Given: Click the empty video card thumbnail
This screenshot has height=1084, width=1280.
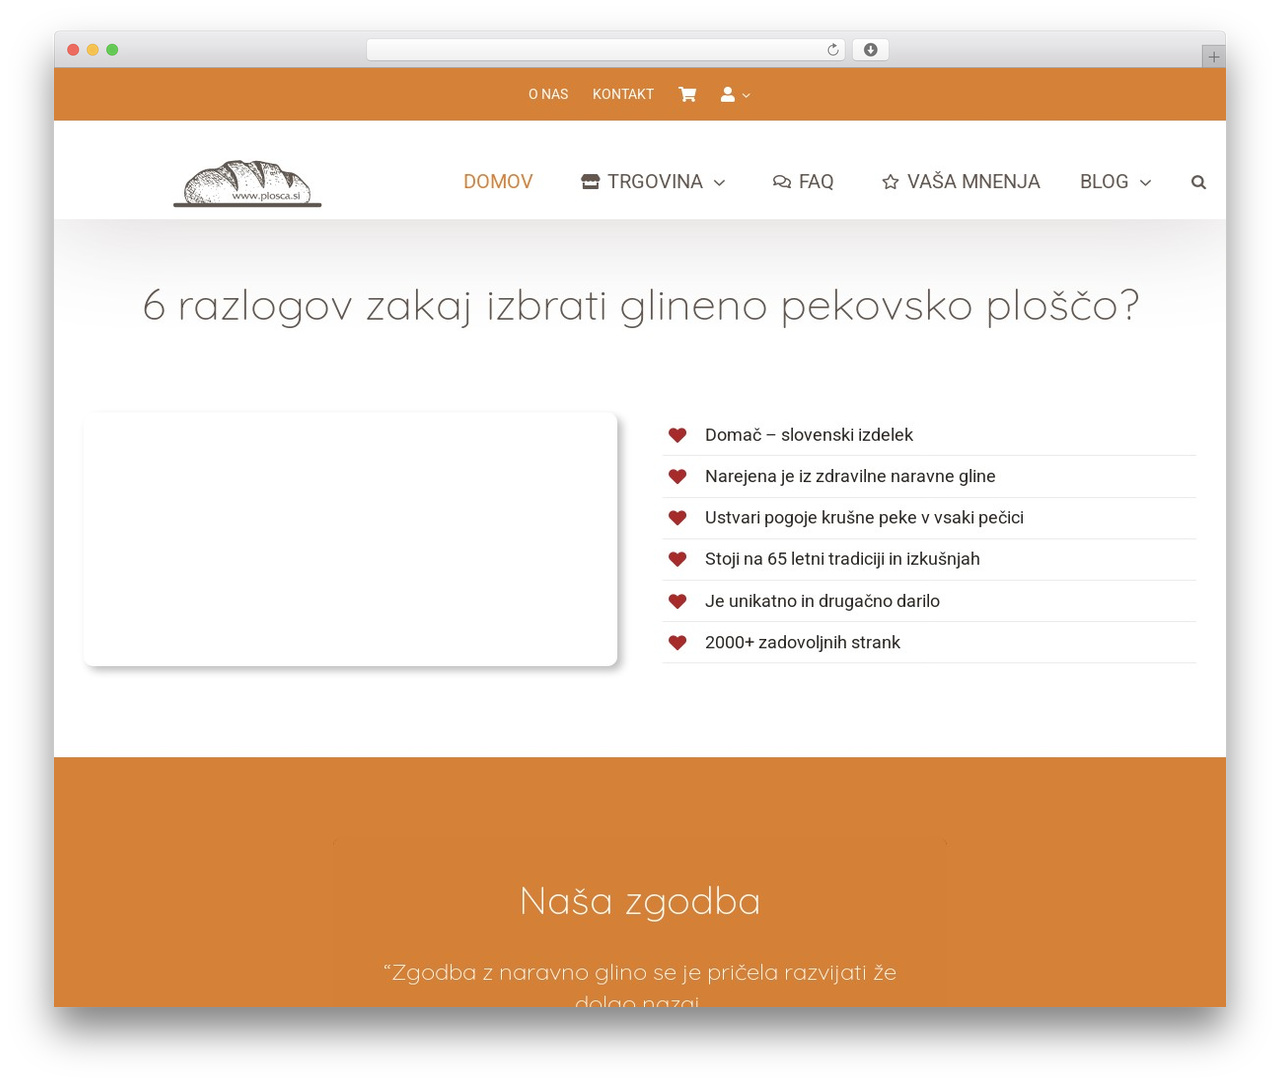Looking at the screenshot, I should click(x=350, y=539).
